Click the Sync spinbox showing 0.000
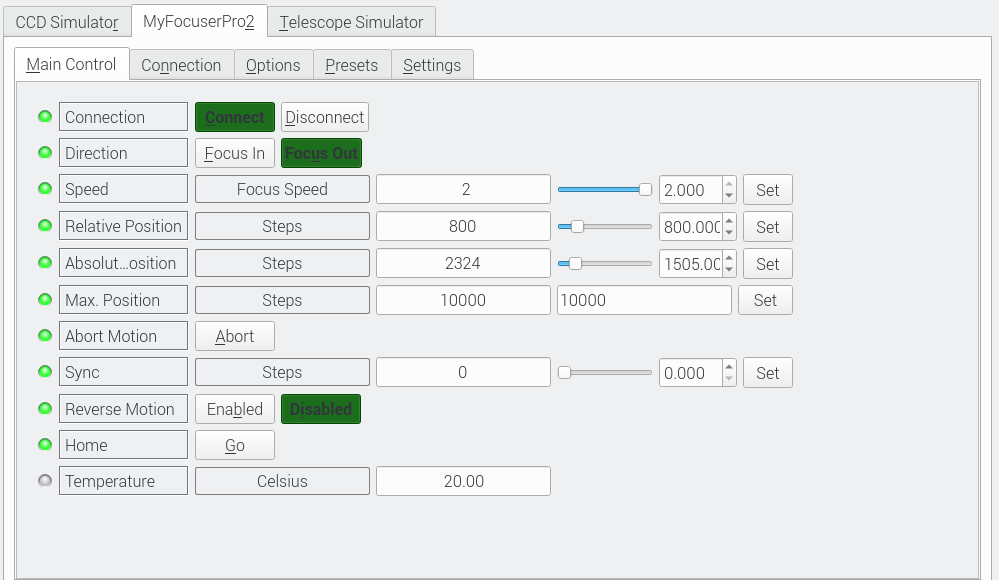 point(691,373)
